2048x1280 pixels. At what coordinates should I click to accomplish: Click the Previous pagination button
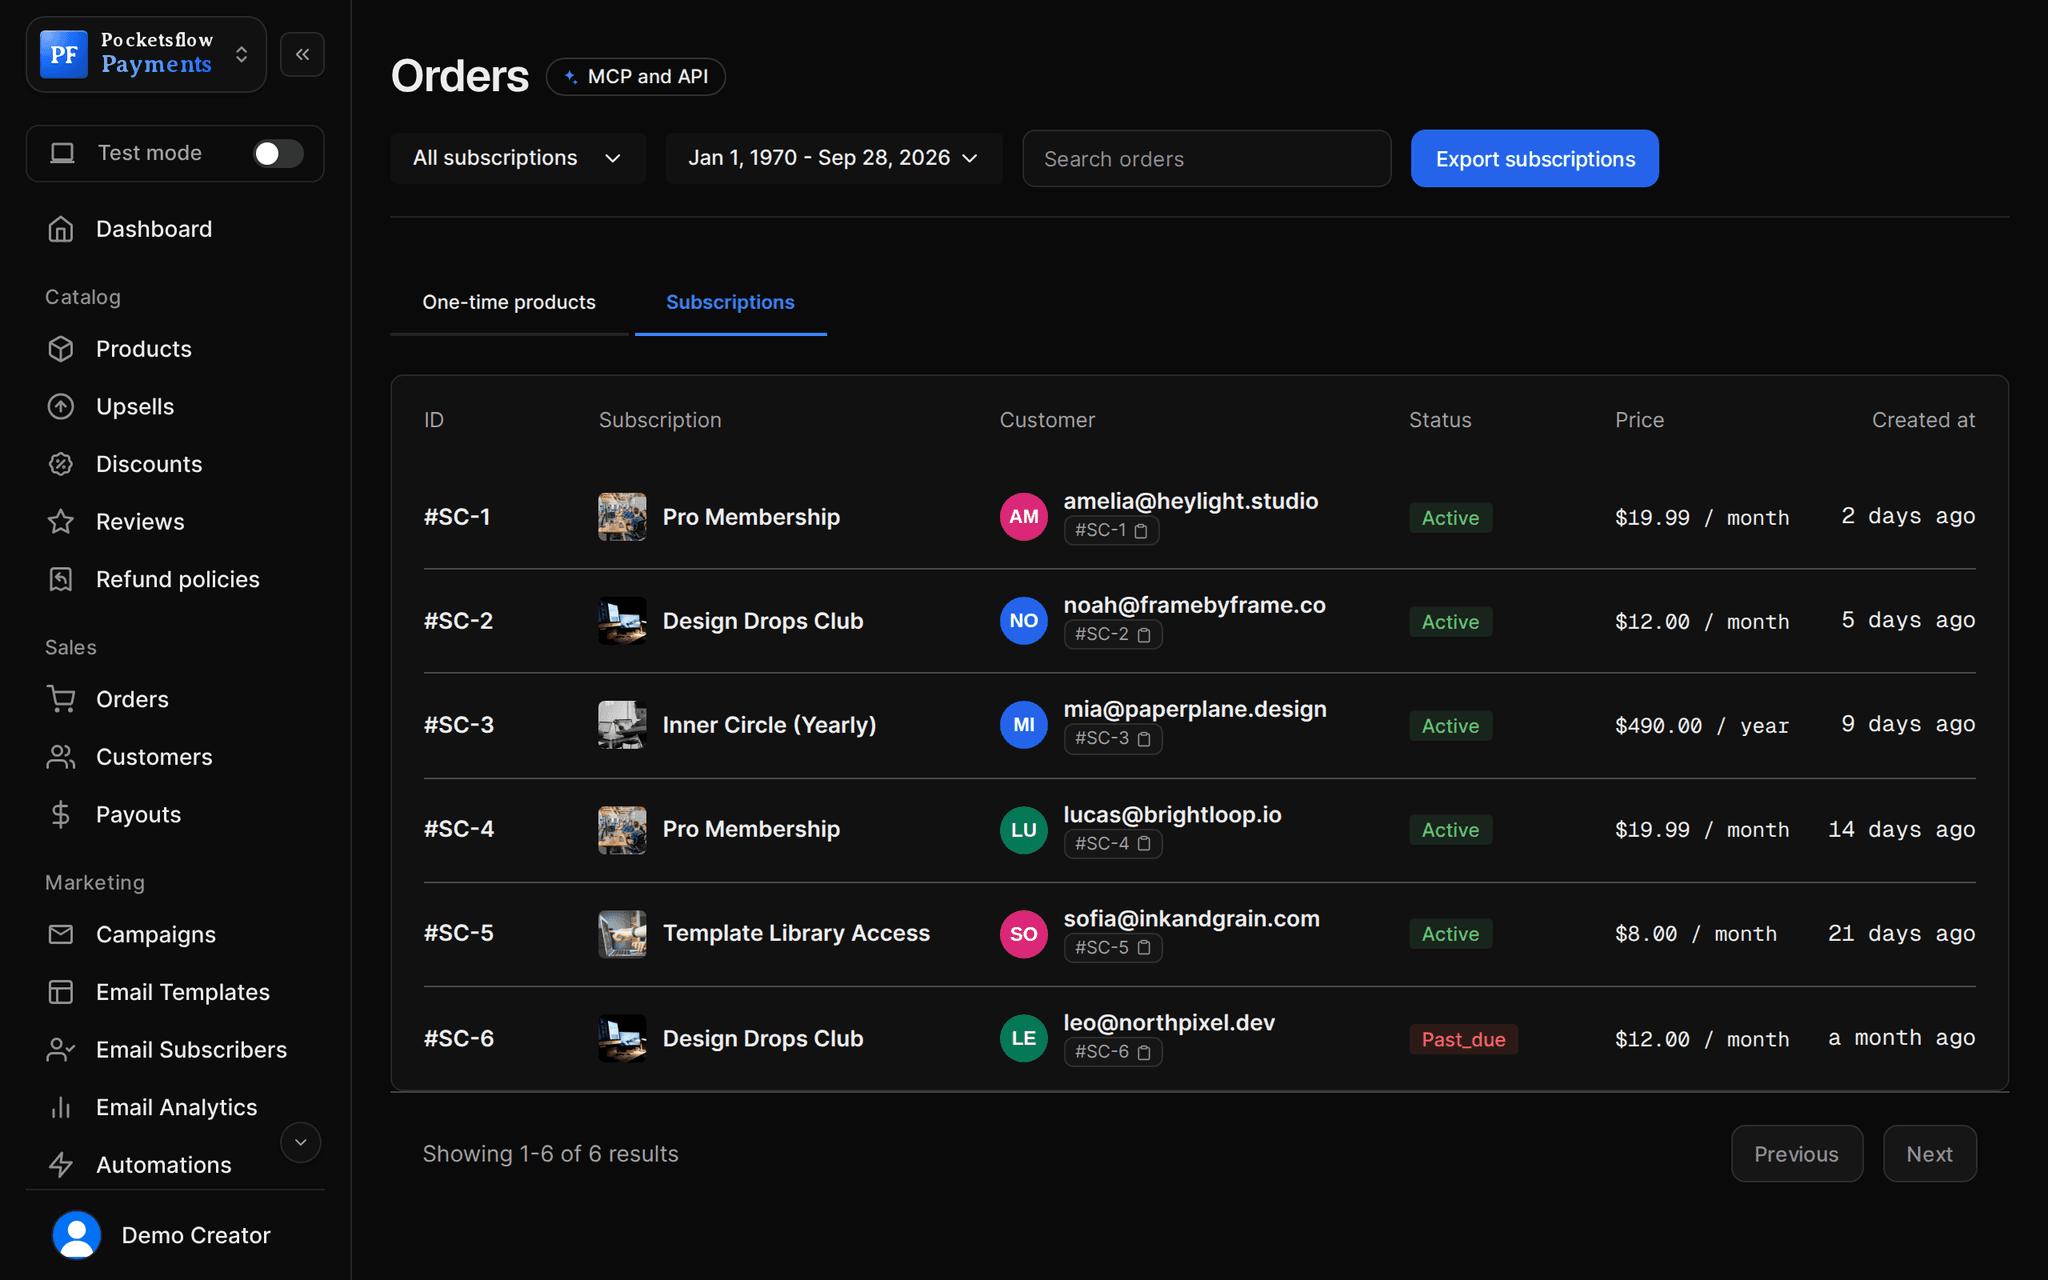tap(1797, 1154)
